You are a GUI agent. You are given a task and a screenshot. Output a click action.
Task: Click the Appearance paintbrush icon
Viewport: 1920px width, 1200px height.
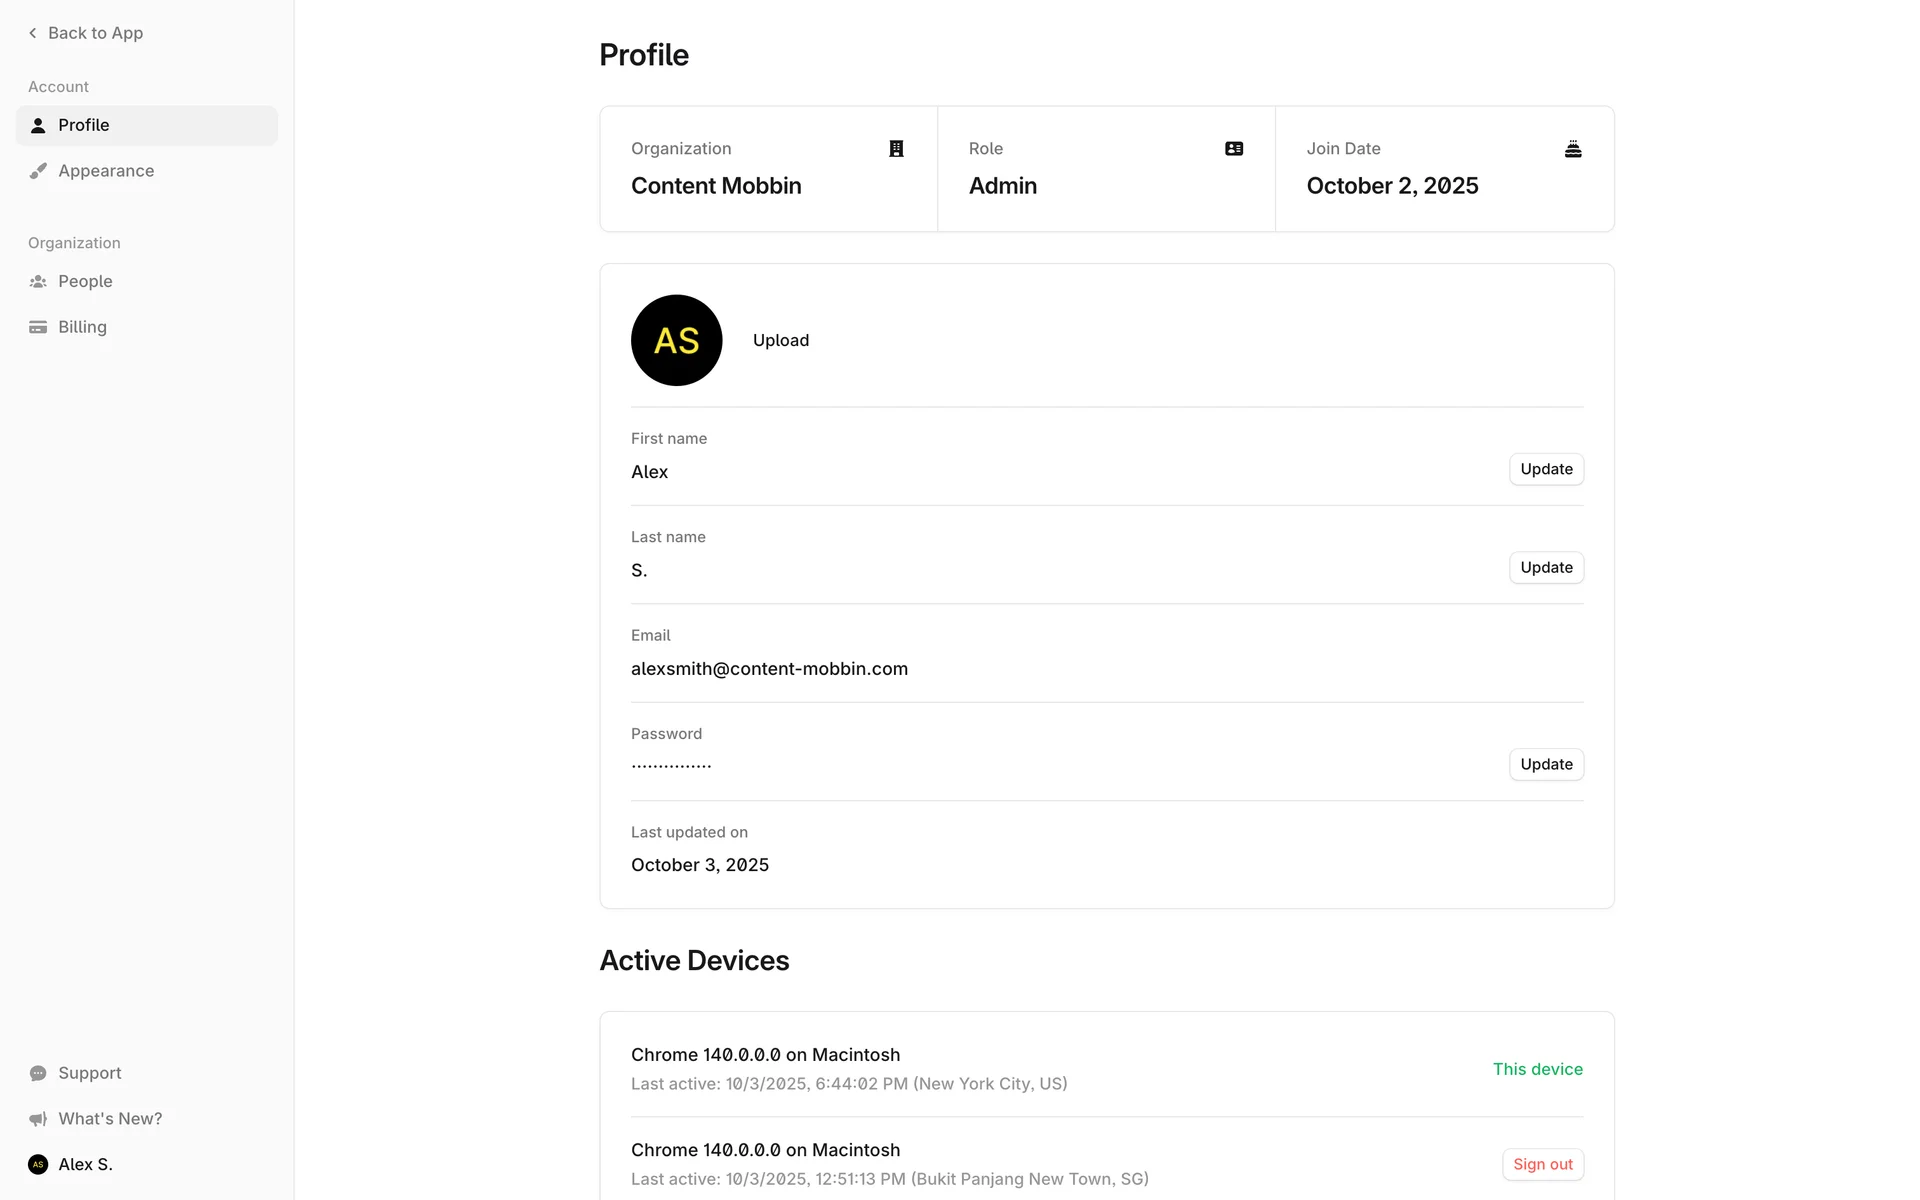[38, 171]
